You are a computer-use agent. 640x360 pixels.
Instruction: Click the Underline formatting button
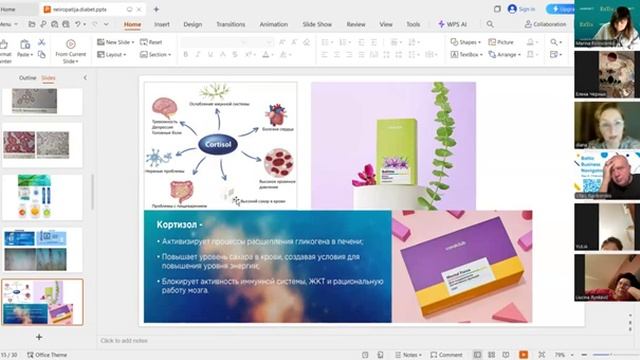(210, 54)
